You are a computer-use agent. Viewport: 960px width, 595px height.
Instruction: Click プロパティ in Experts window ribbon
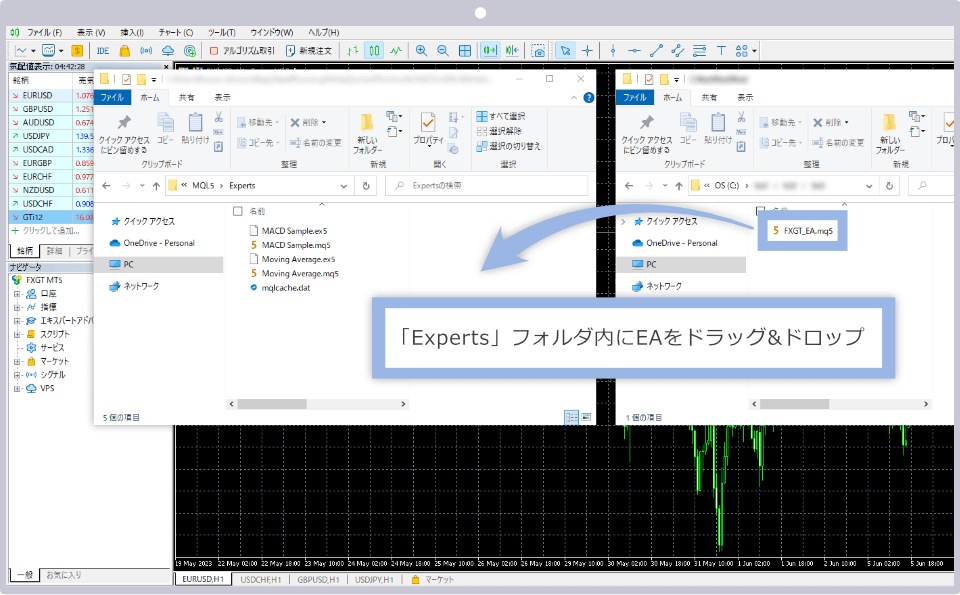(x=428, y=130)
